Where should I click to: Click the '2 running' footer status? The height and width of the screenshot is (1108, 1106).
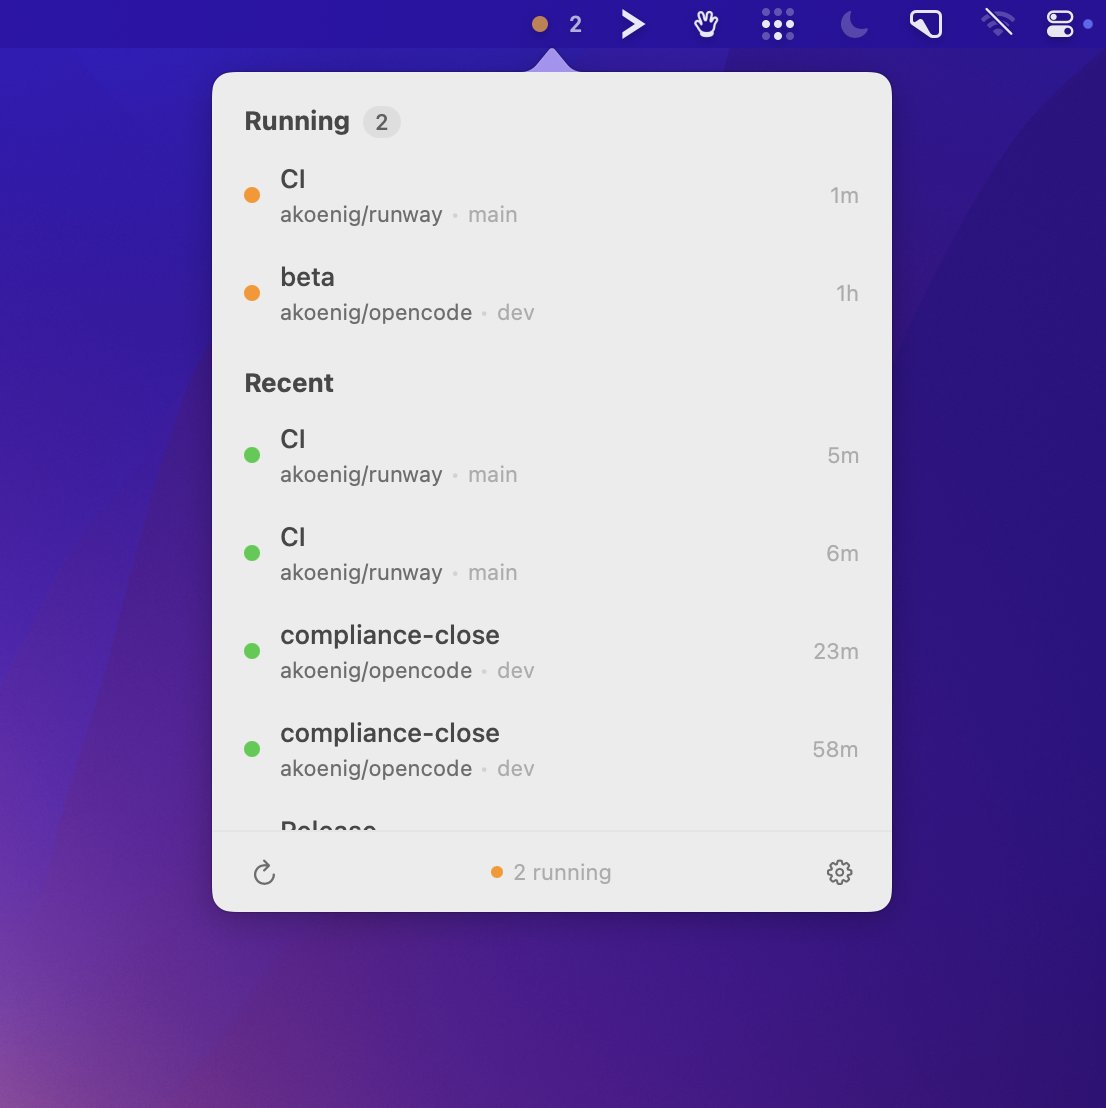[551, 873]
